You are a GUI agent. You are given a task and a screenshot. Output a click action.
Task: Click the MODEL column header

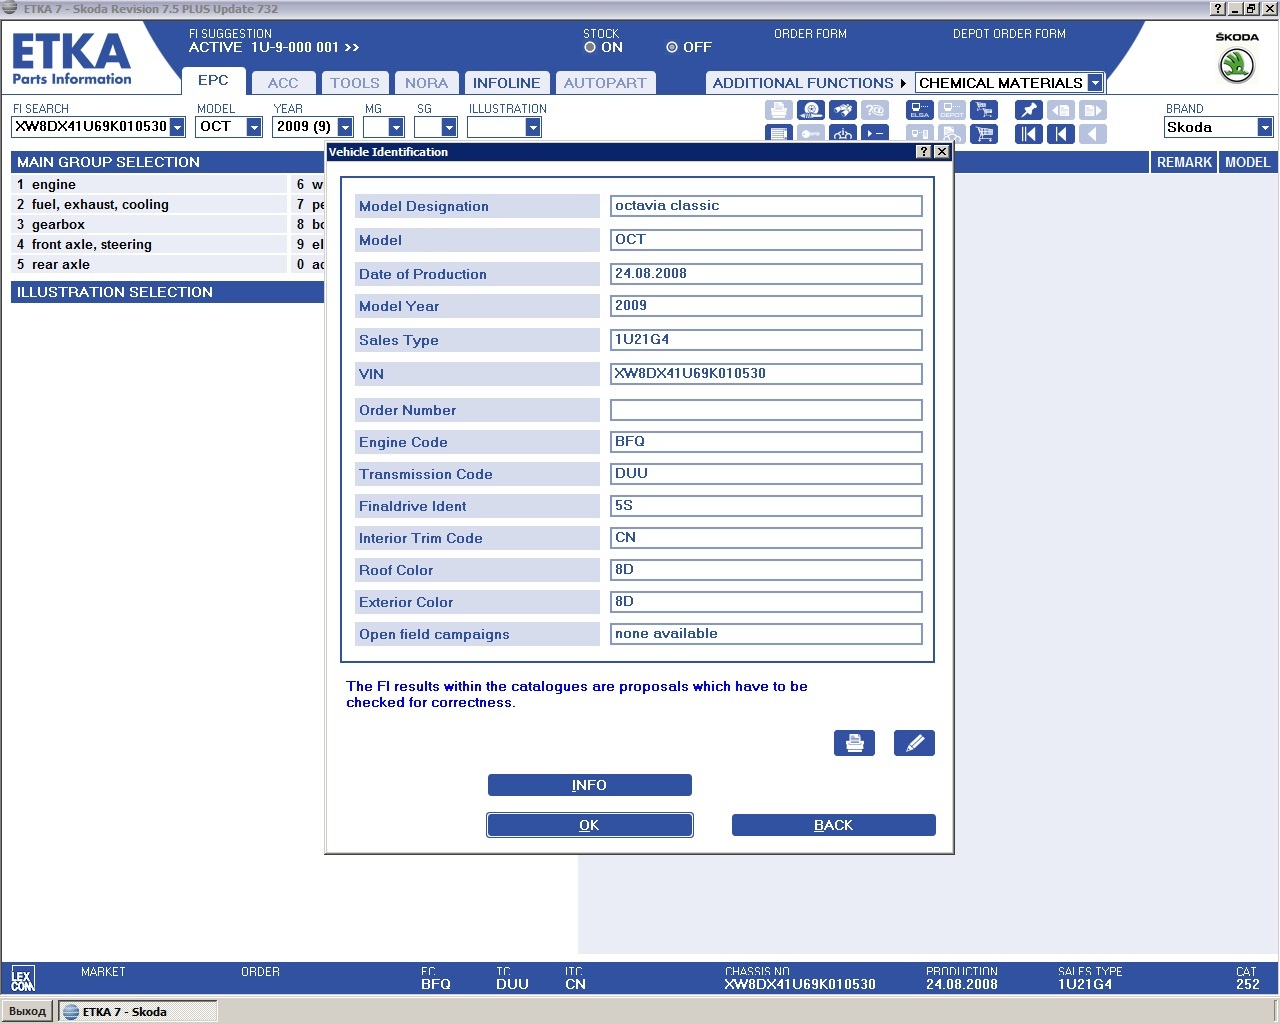click(x=1248, y=162)
